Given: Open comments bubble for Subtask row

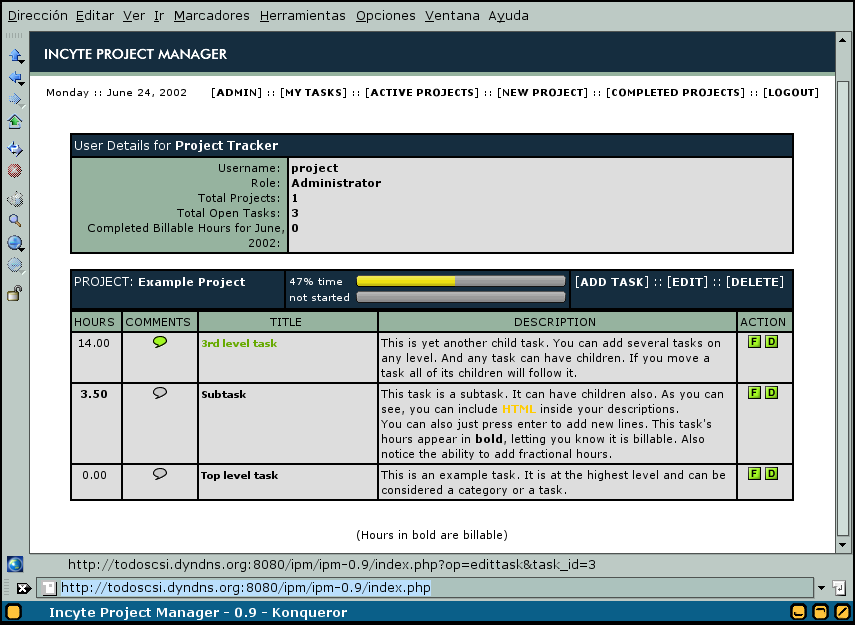Looking at the screenshot, I should pyautogui.click(x=160, y=393).
